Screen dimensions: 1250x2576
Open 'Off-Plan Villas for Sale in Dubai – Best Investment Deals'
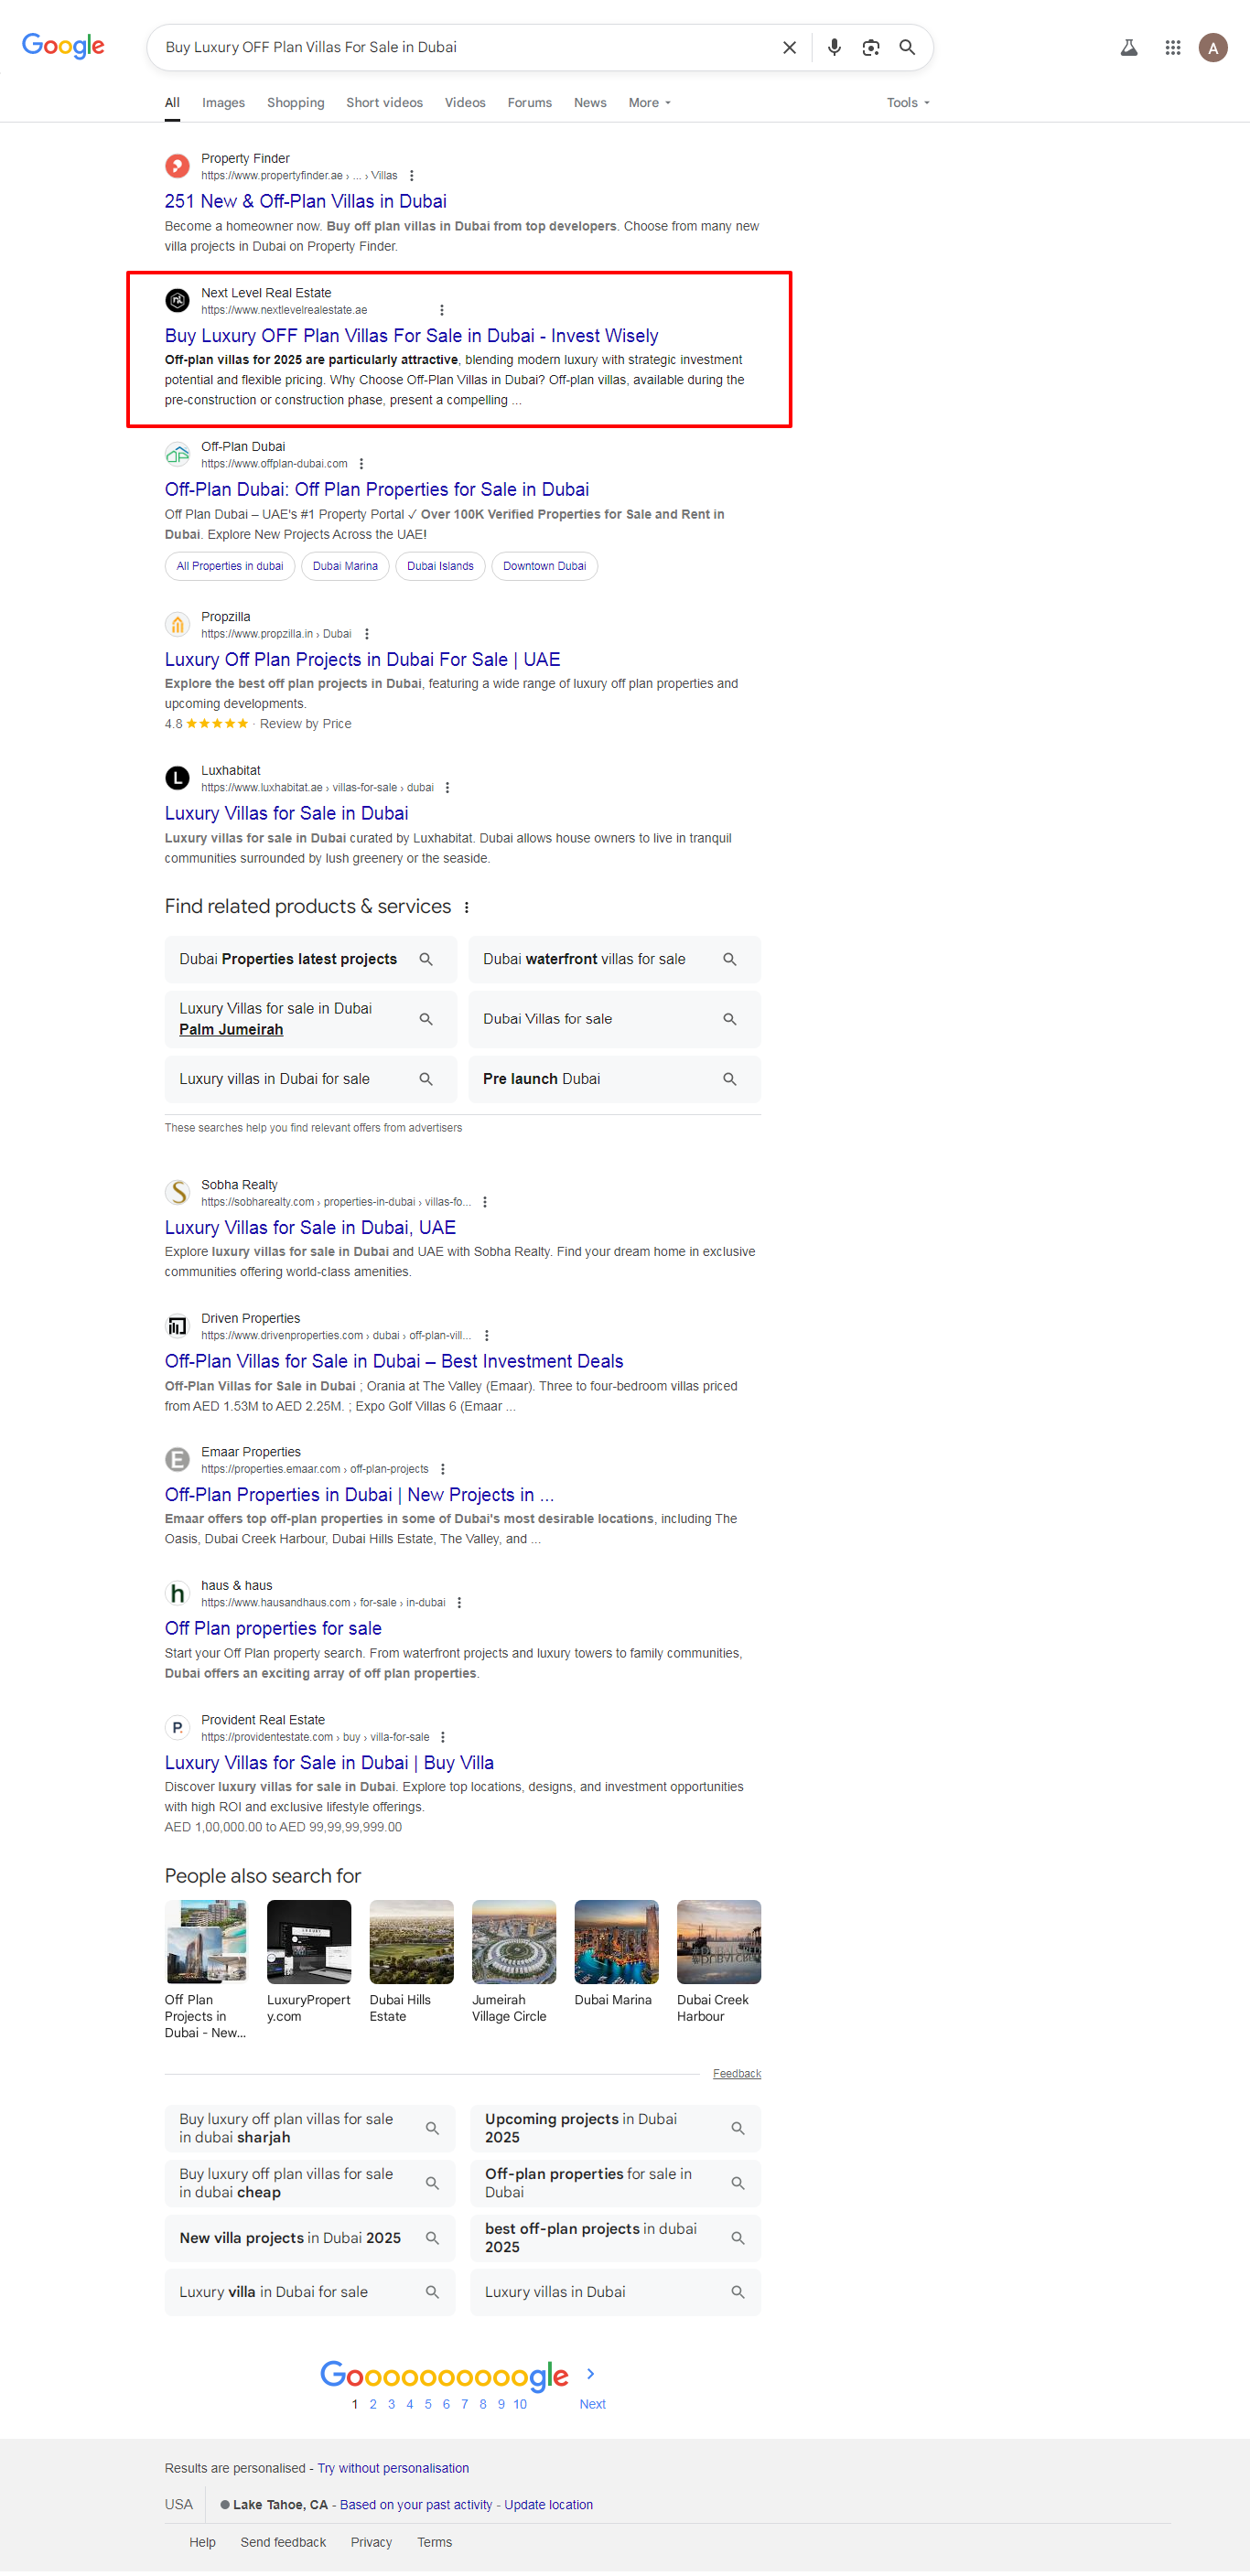[394, 1361]
